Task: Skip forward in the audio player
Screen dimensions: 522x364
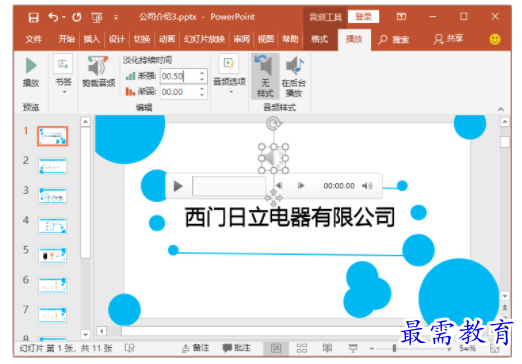Action: coord(301,185)
